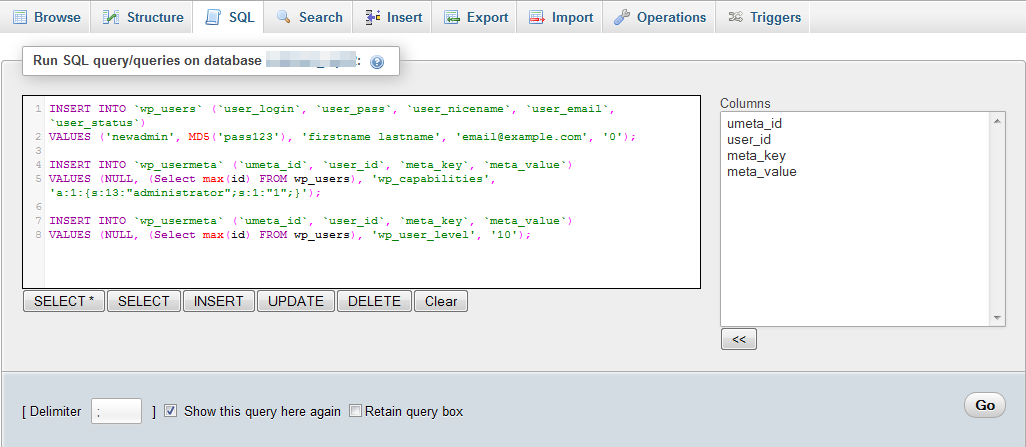Image resolution: width=1026 pixels, height=447 pixels.
Task: Insert selected column with << button
Action: [x=738, y=339]
